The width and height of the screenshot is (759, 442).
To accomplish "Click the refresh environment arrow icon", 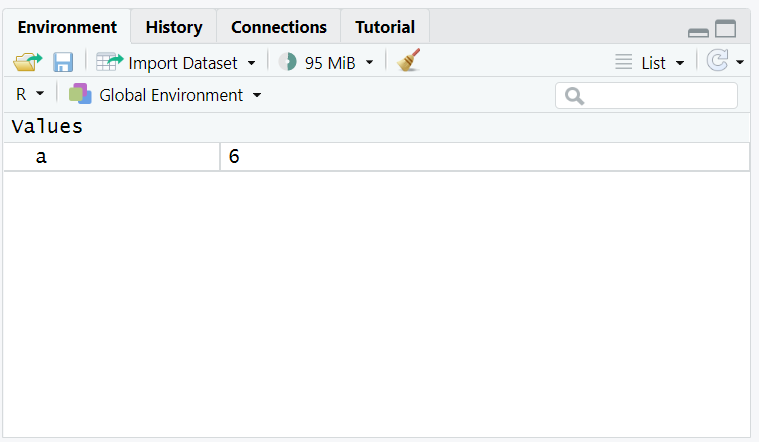I will 717,61.
